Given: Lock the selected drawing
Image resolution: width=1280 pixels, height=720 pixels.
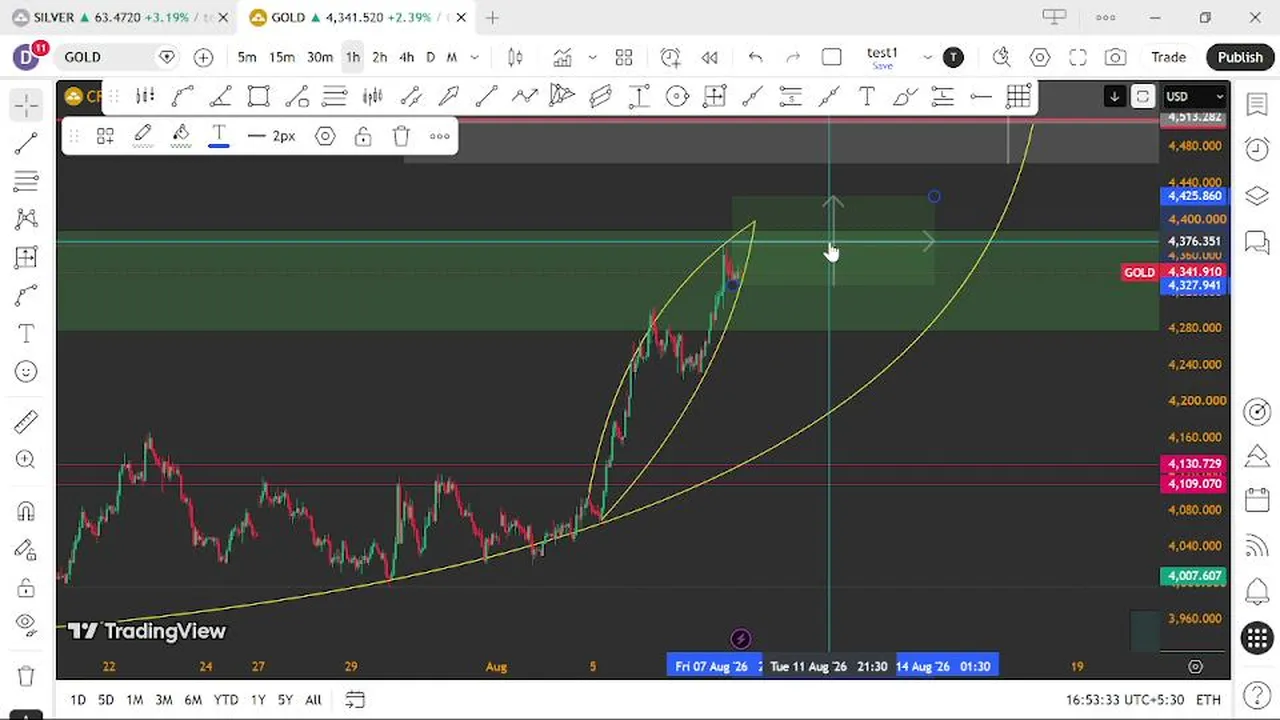Looking at the screenshot, I should (363, 136).
